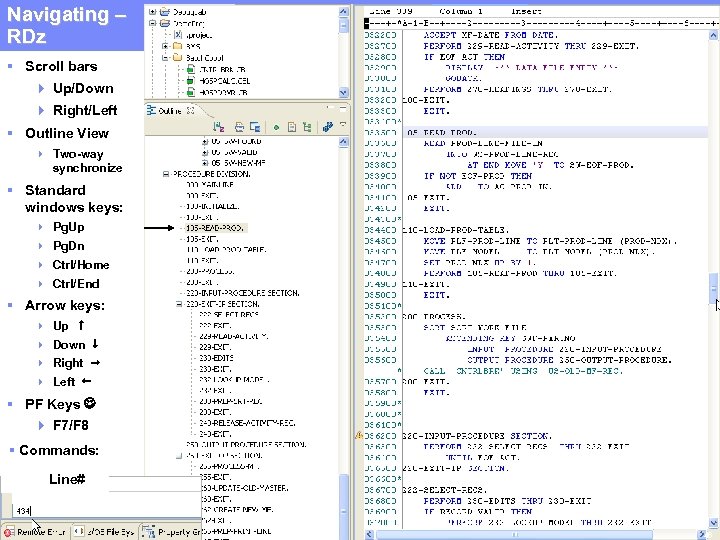The width and height of the screenshot is (720, 540).
Task: Click the COBOL folder icon under the project
Action: coord(178,57)
